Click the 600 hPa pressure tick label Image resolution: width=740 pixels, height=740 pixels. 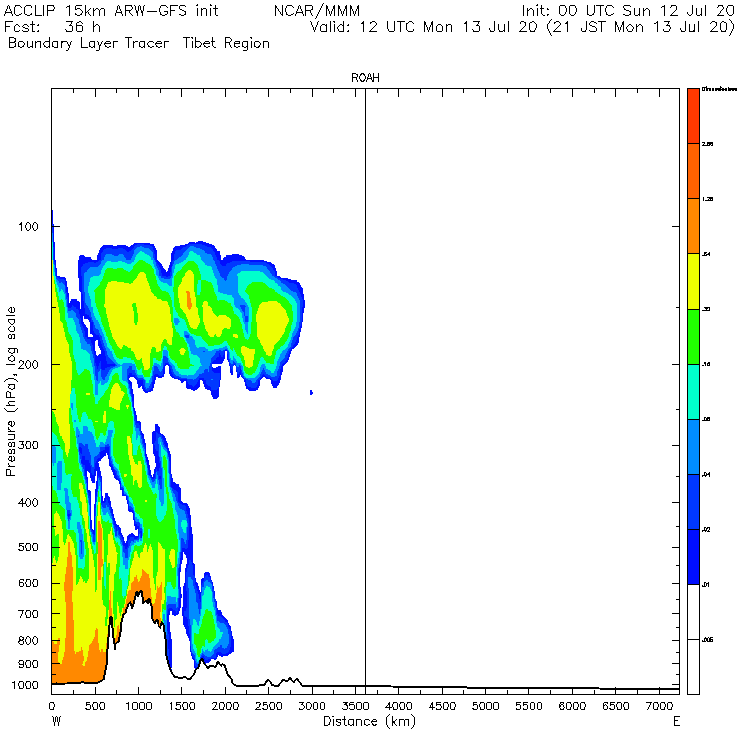coord(28,583)
